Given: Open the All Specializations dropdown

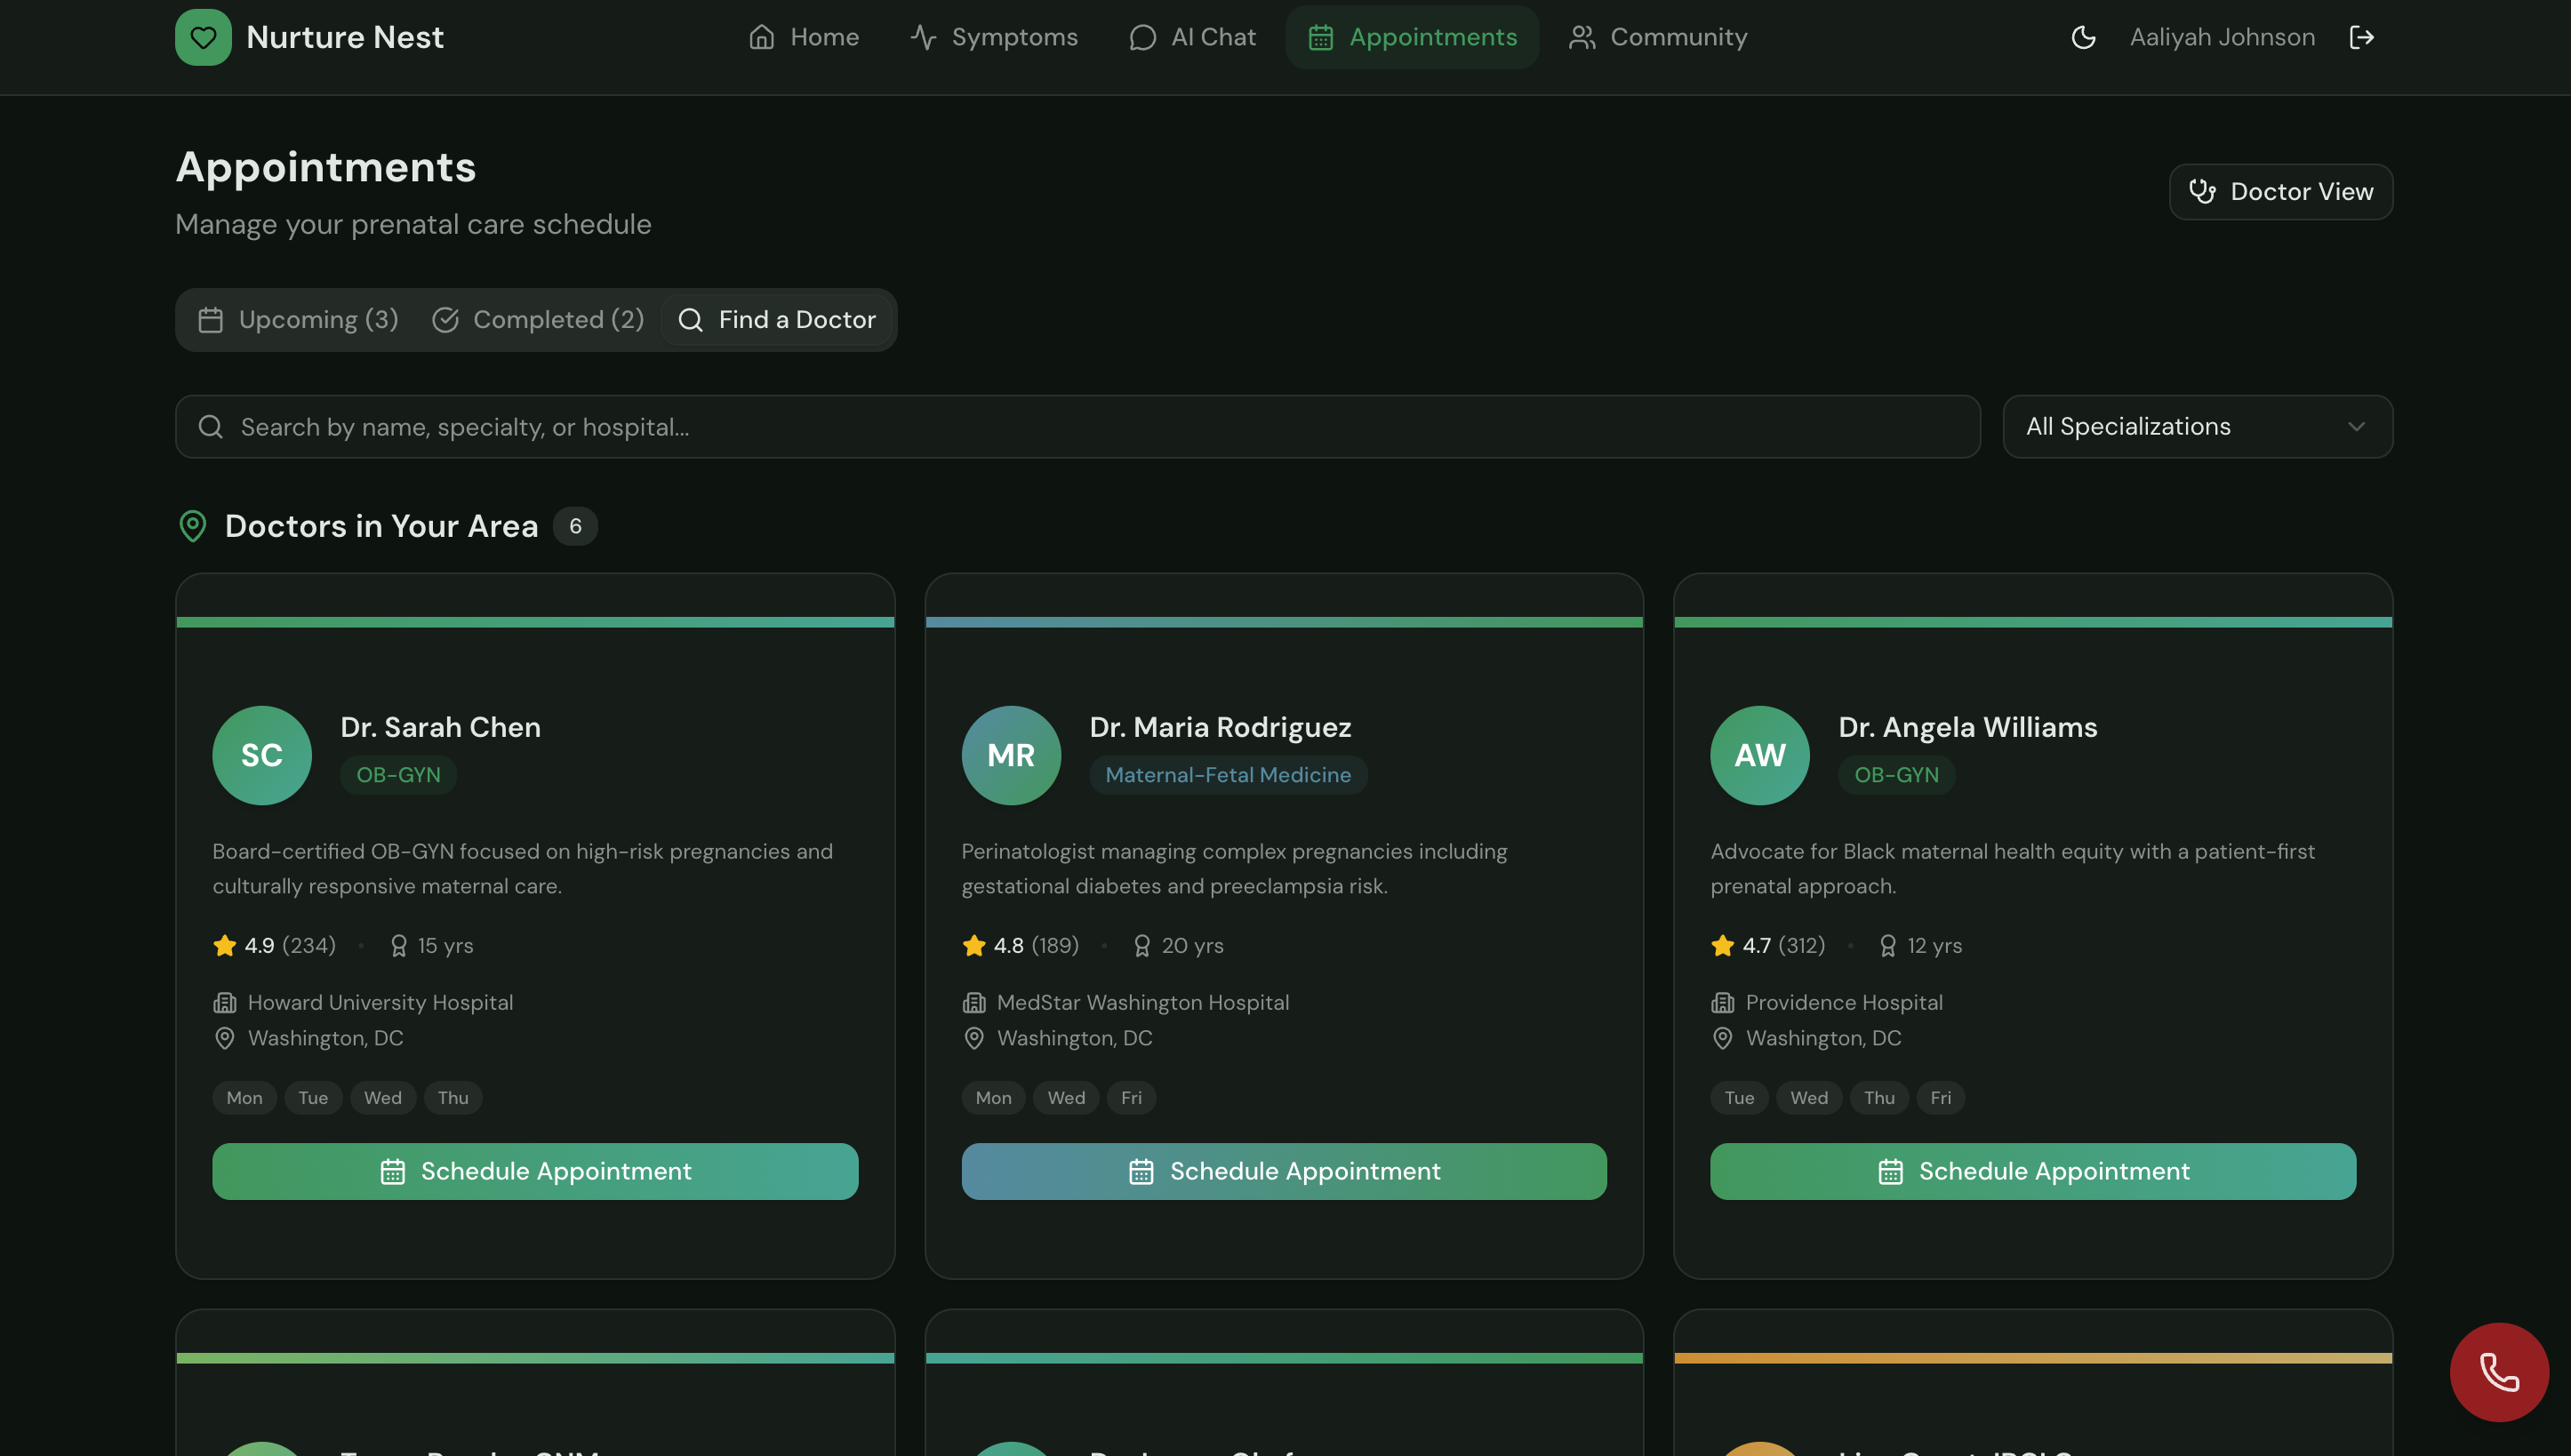Looking at the screenshot, I should coord(2197,427).
